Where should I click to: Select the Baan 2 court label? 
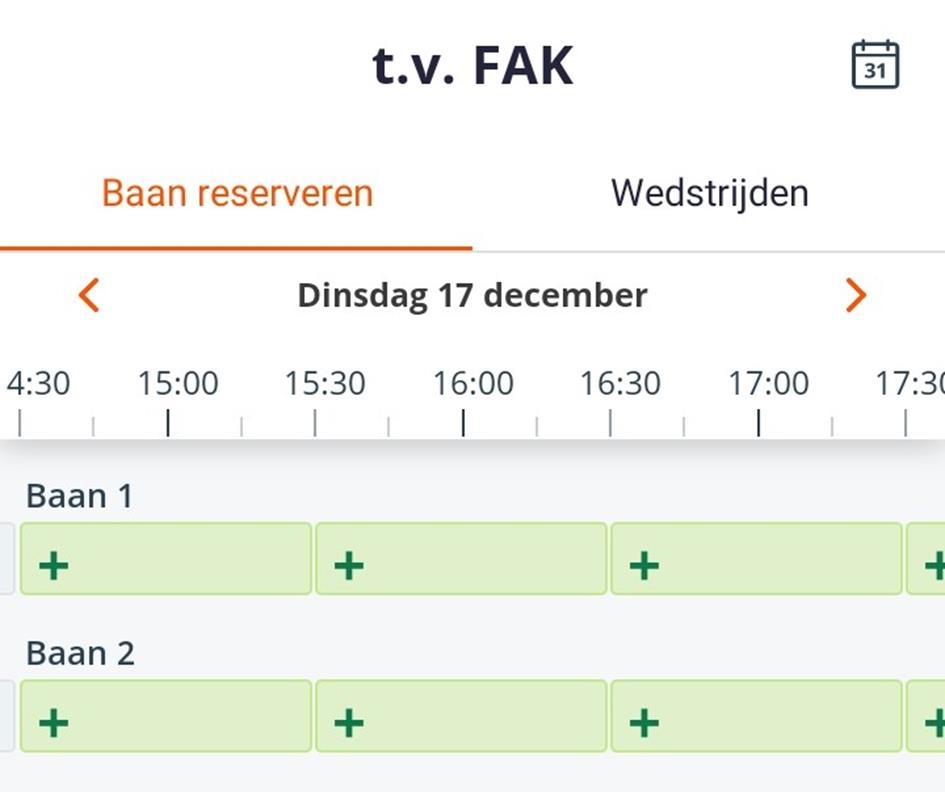pos(80,653)
